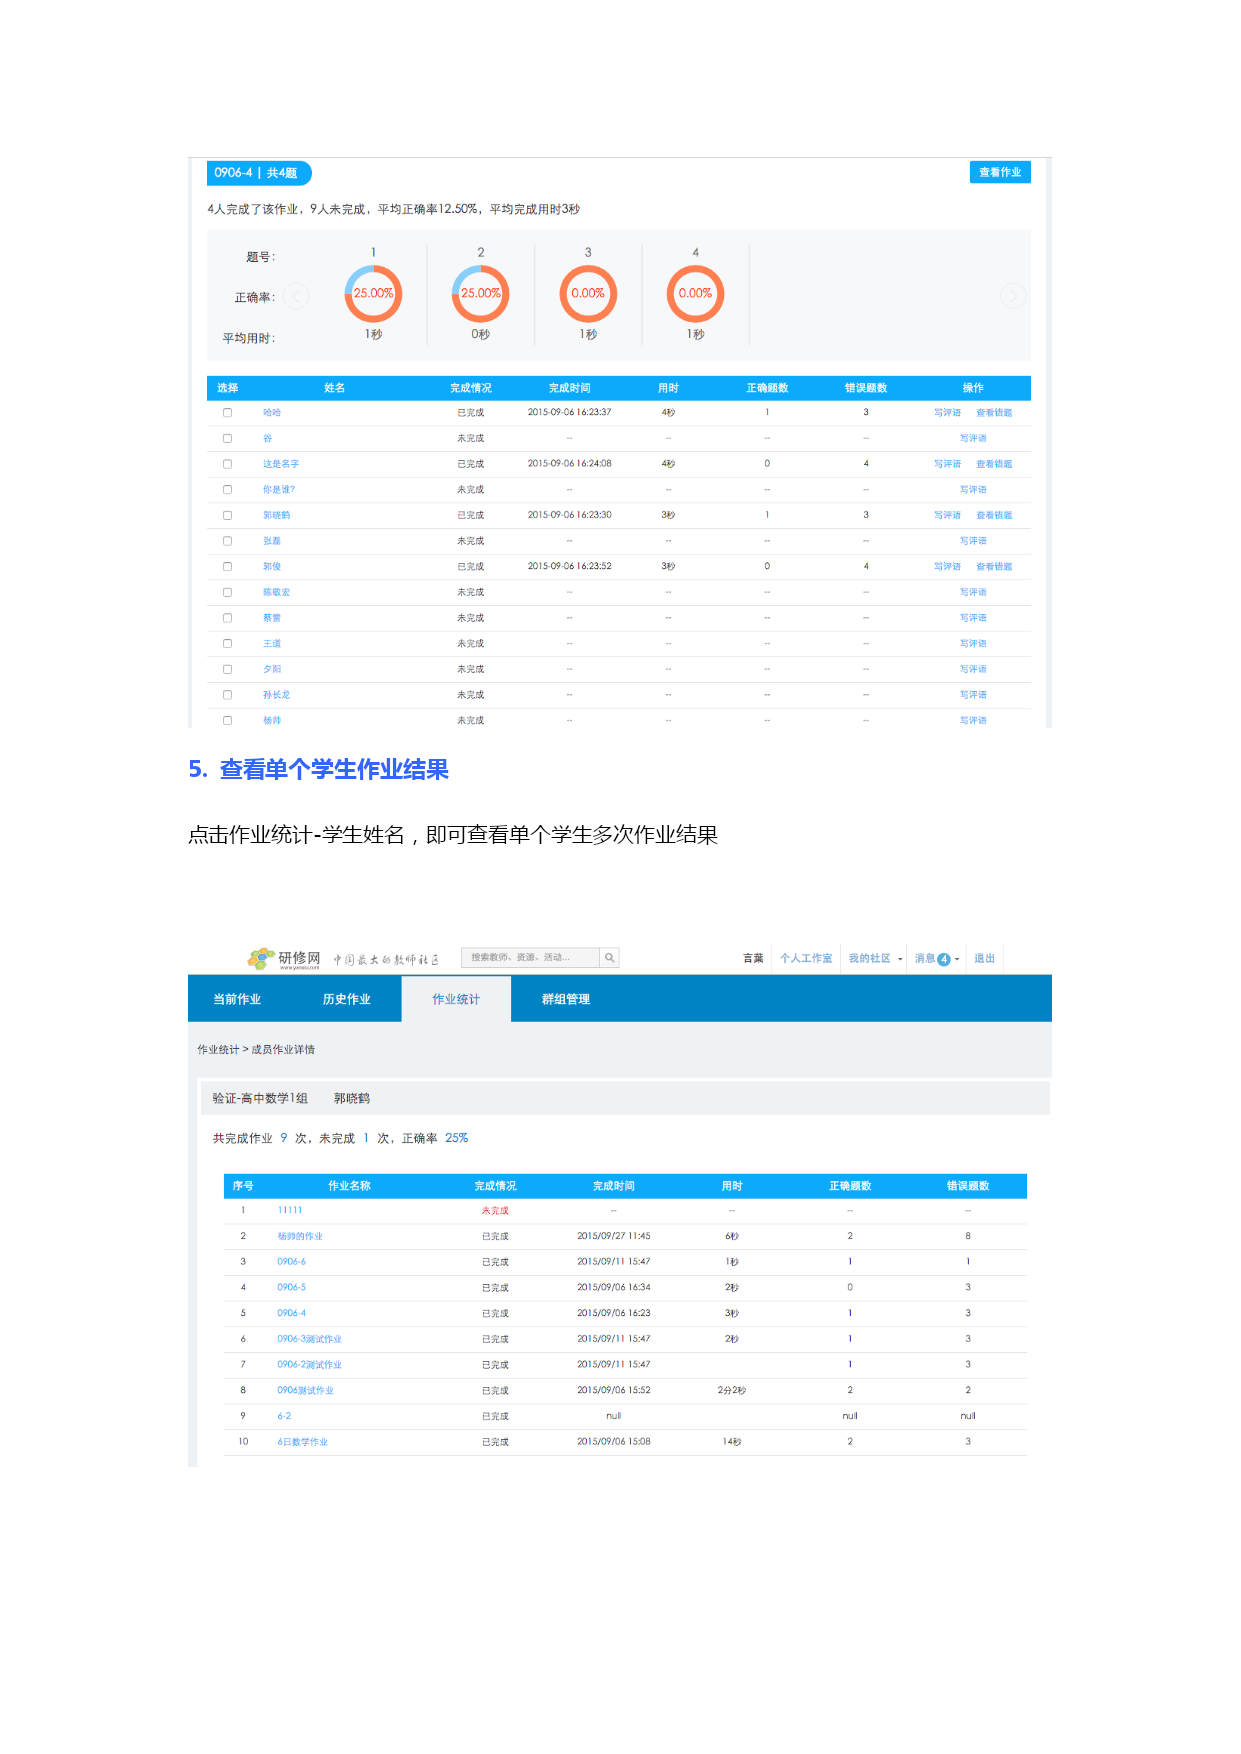The height and width of the screenshot is (1754, 1241).
Task: Click the search magnifier icon
Action: 609,958
